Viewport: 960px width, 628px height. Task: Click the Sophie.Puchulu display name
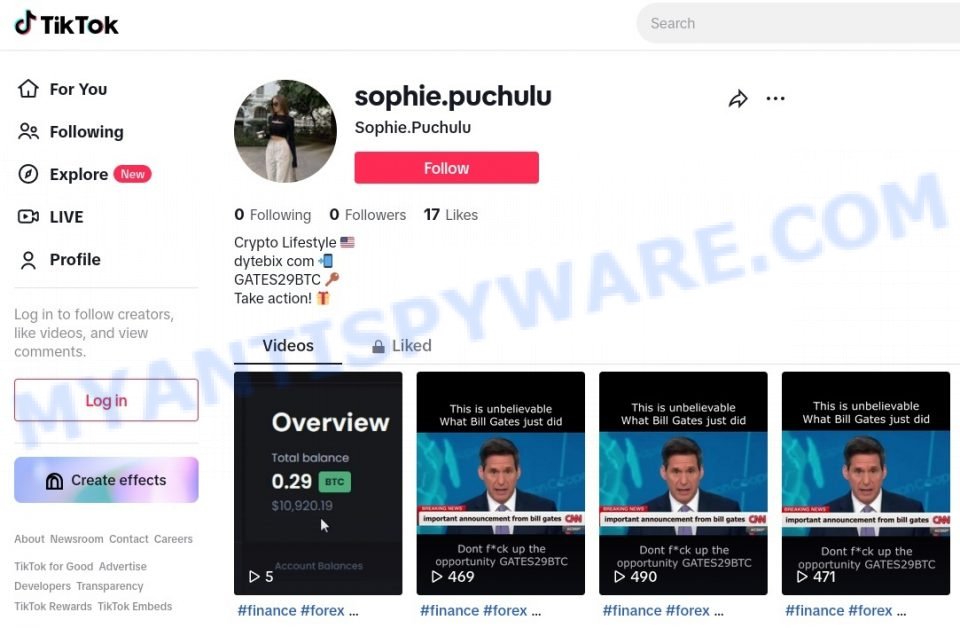[x=413, y=127]
